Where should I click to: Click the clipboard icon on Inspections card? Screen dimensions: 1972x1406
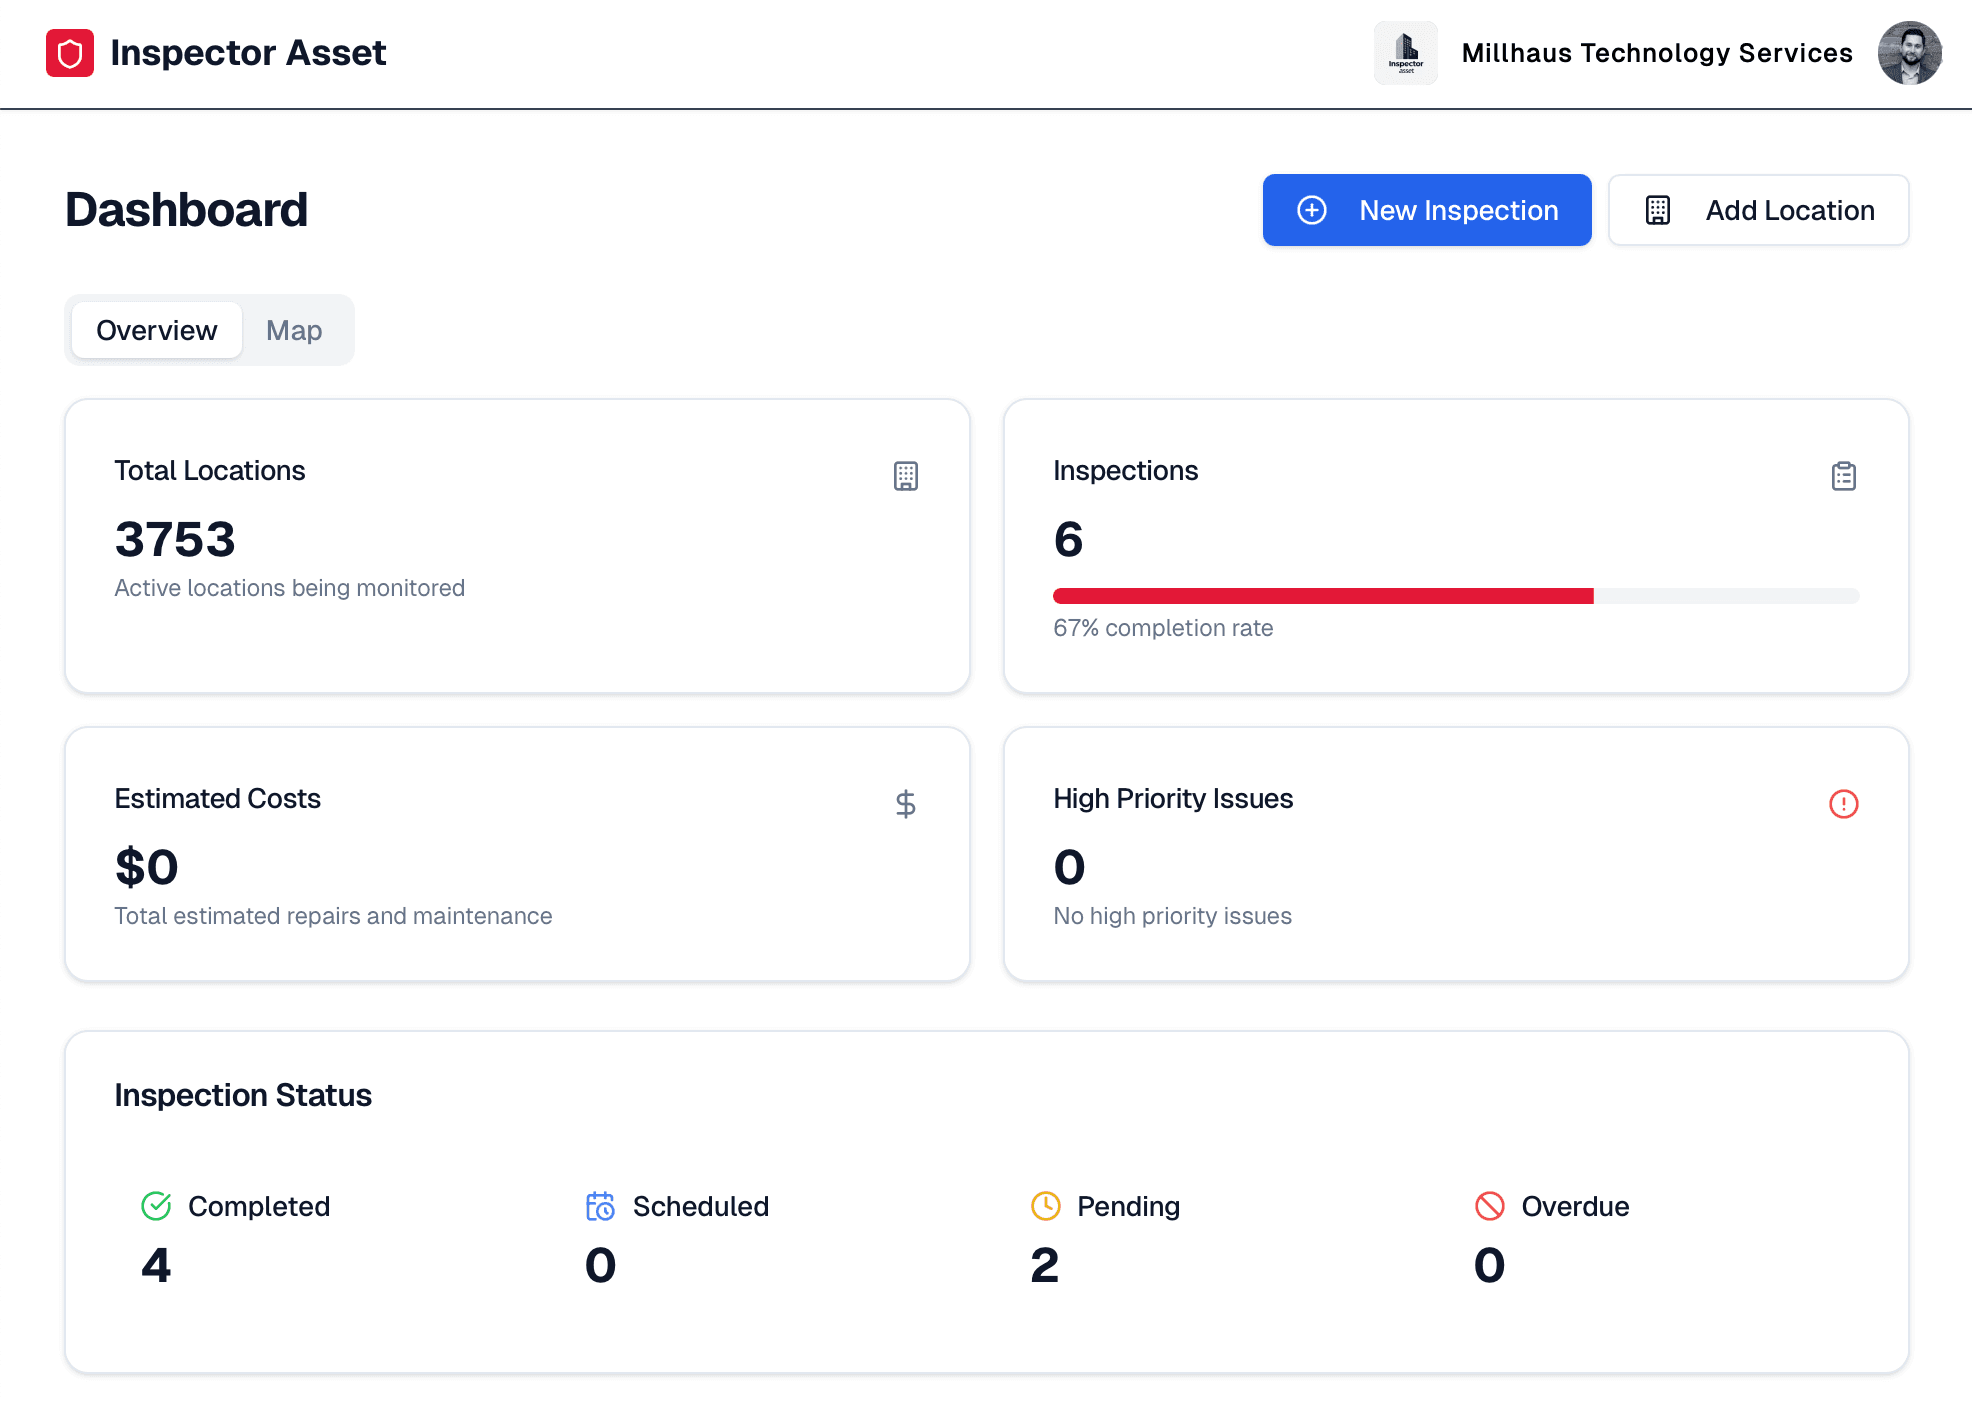[x=1844, y=476]
